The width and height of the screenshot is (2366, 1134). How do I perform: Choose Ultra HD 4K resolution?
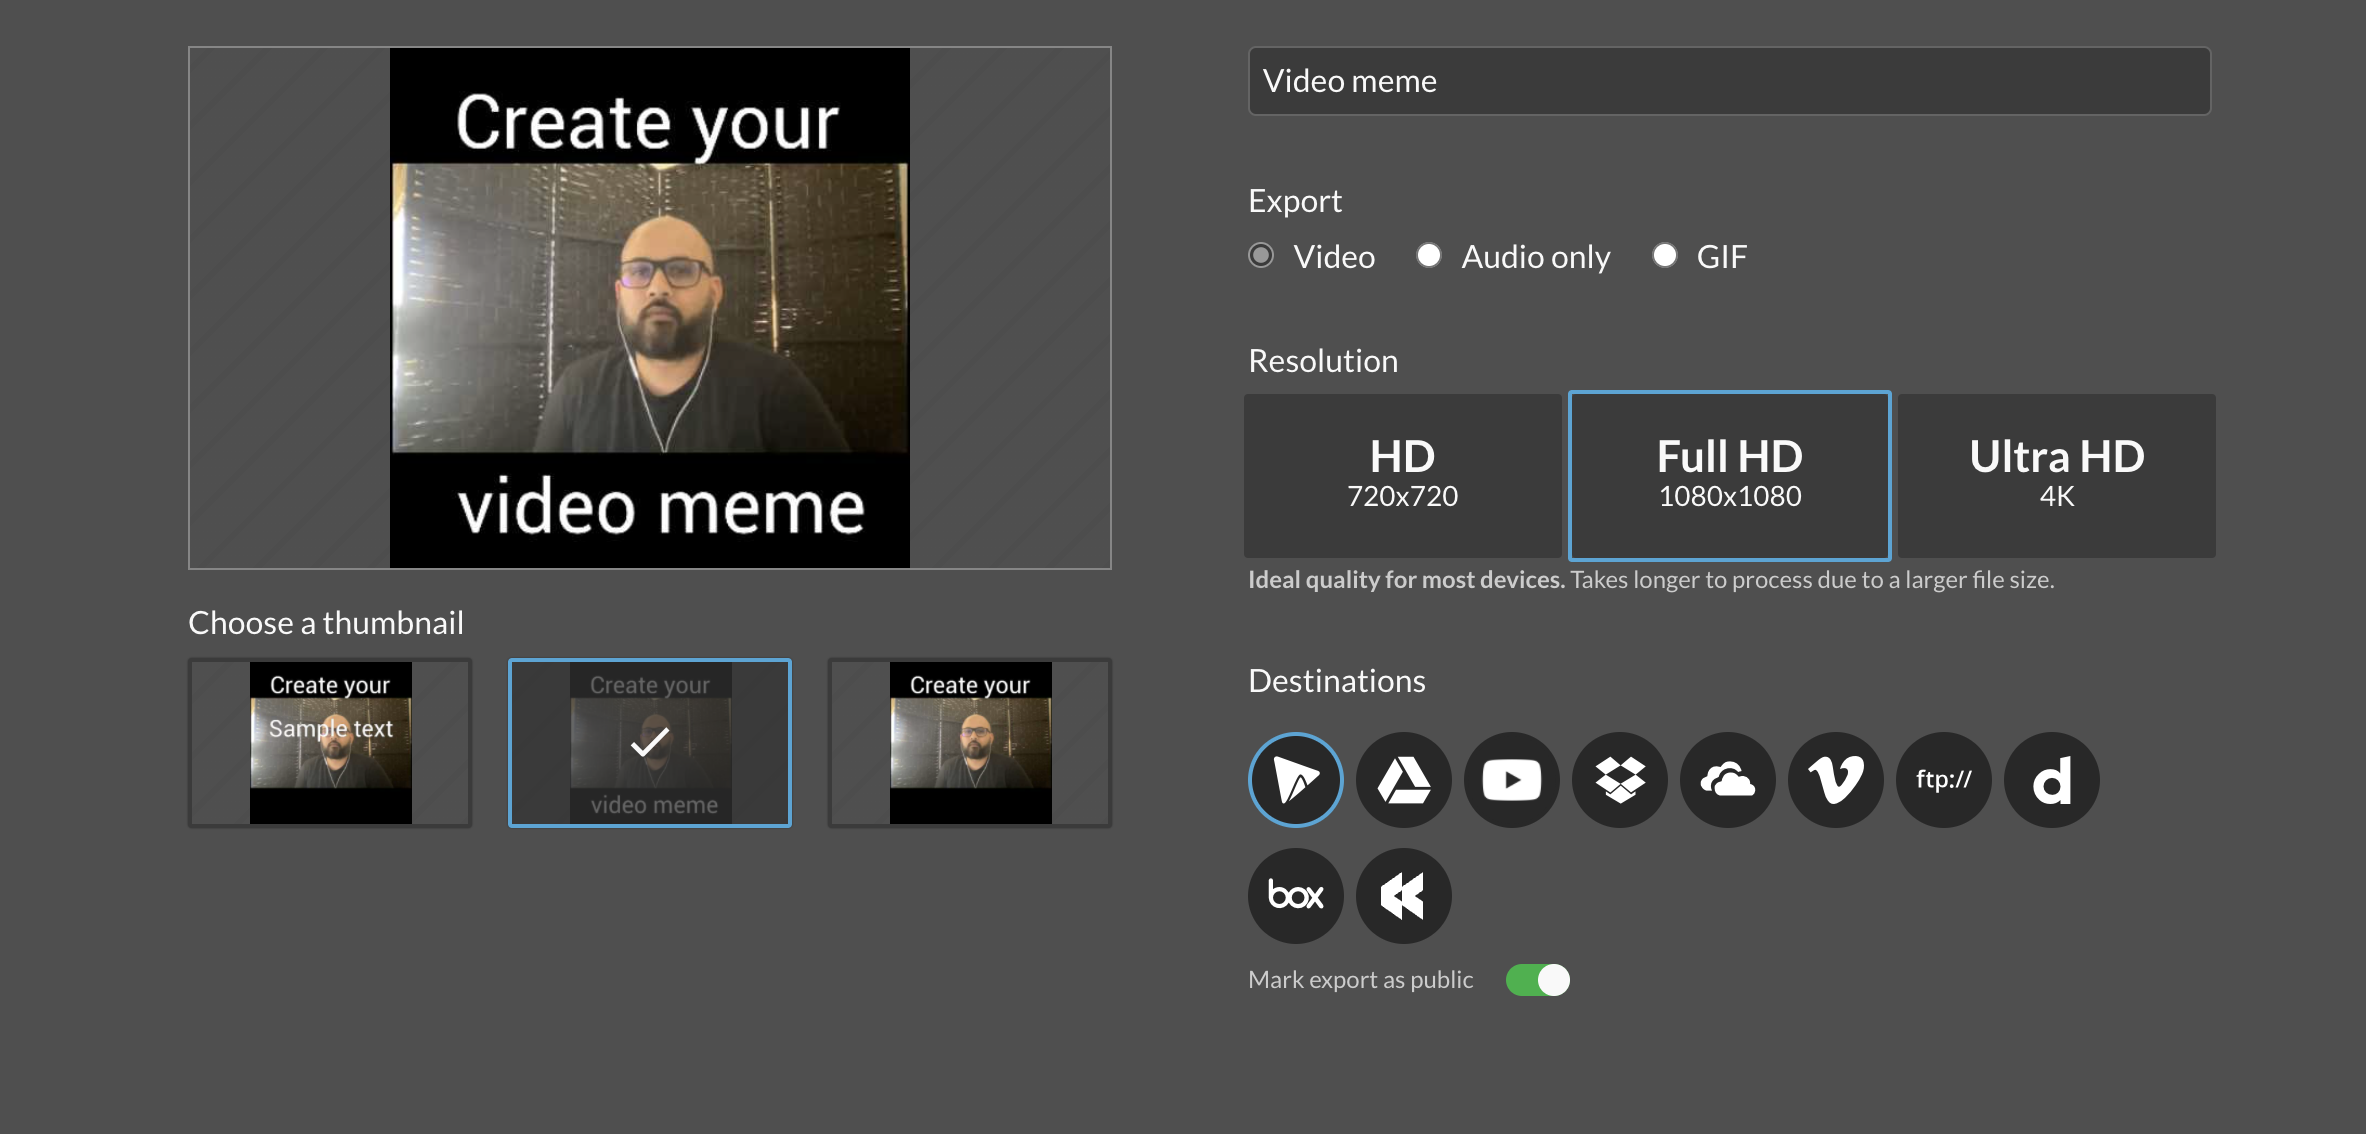(x=2056, y=476)
